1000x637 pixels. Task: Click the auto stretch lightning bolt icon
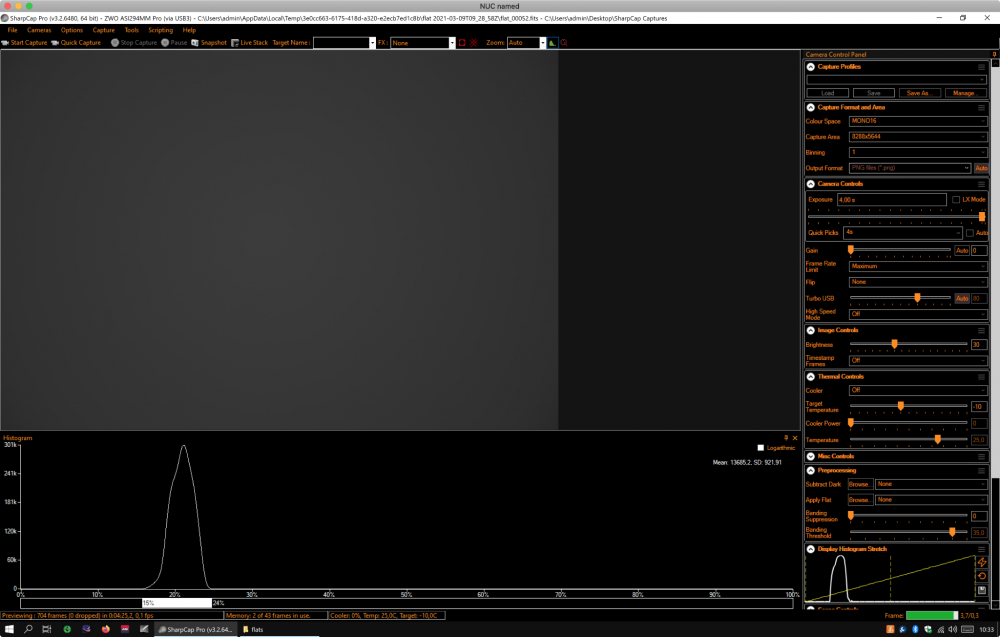tap(982, 562)
